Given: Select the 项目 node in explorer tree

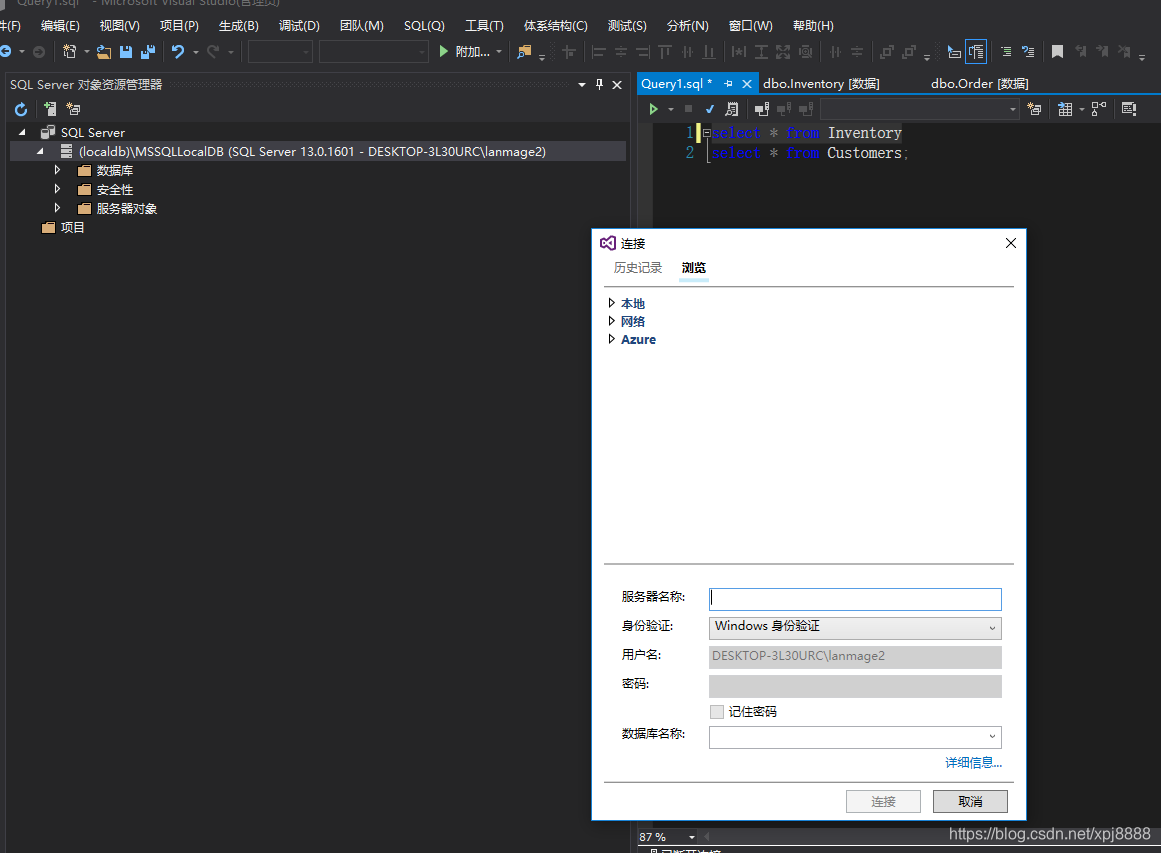Looking at the screenshot, I should coord(73,227).
